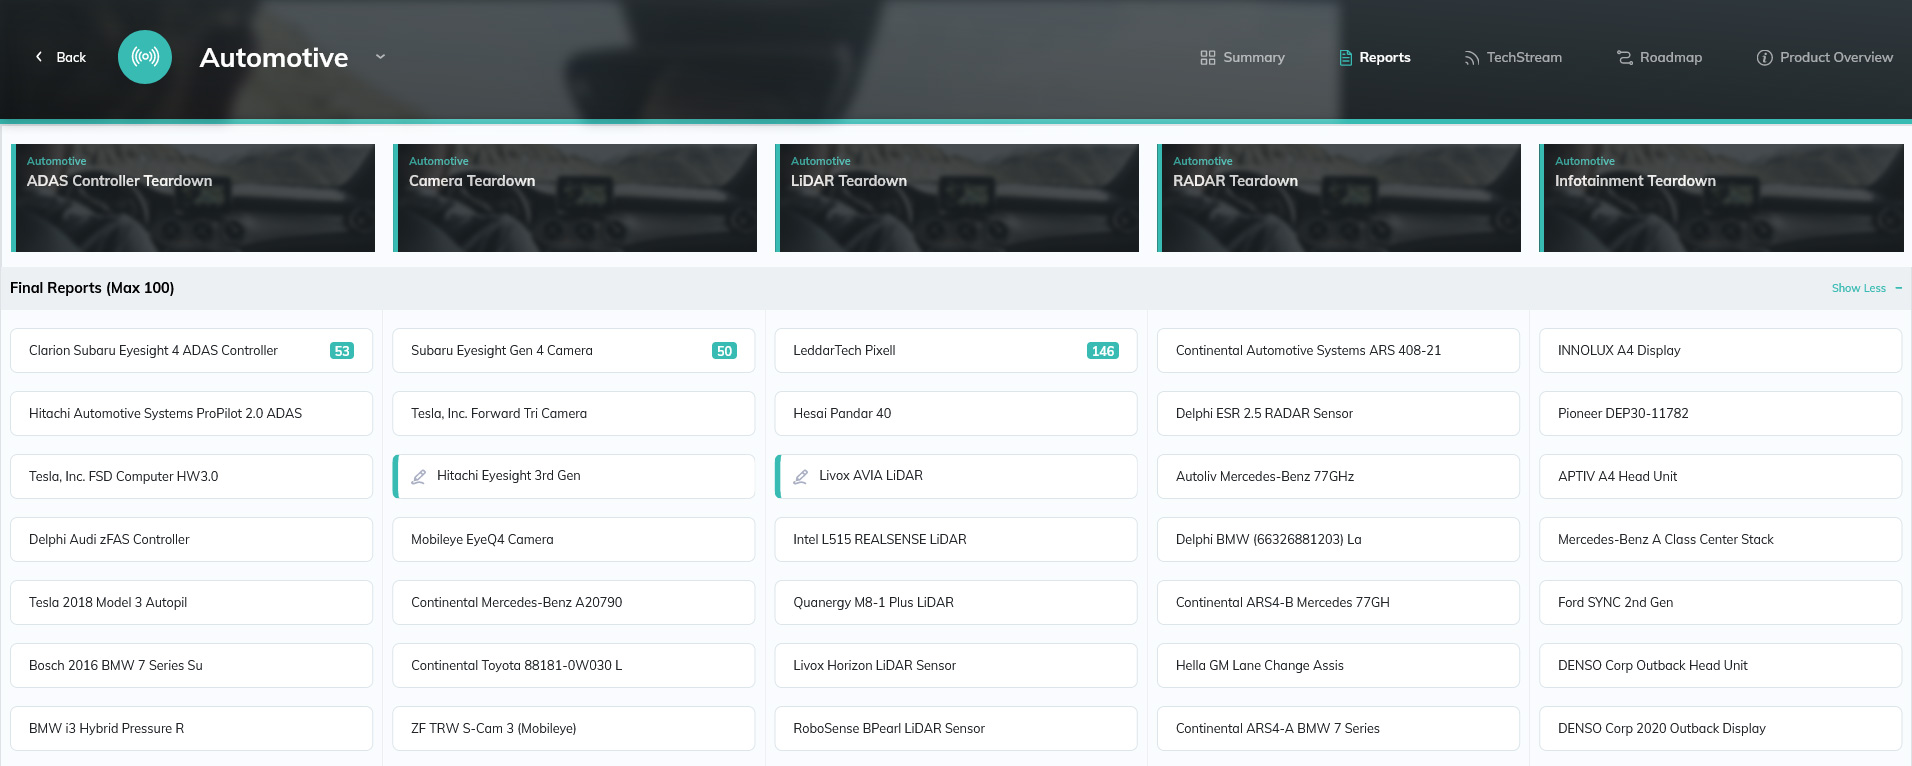Select Delphi ESR 2.5 RADAR Sensor report

pyautogui.click(x=1338, y=413)
